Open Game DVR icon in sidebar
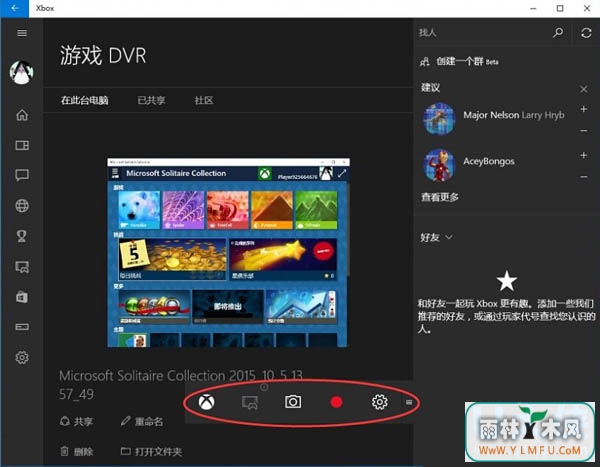The height and width of the screenshot is (467, 600). click(x=22, y=266)
